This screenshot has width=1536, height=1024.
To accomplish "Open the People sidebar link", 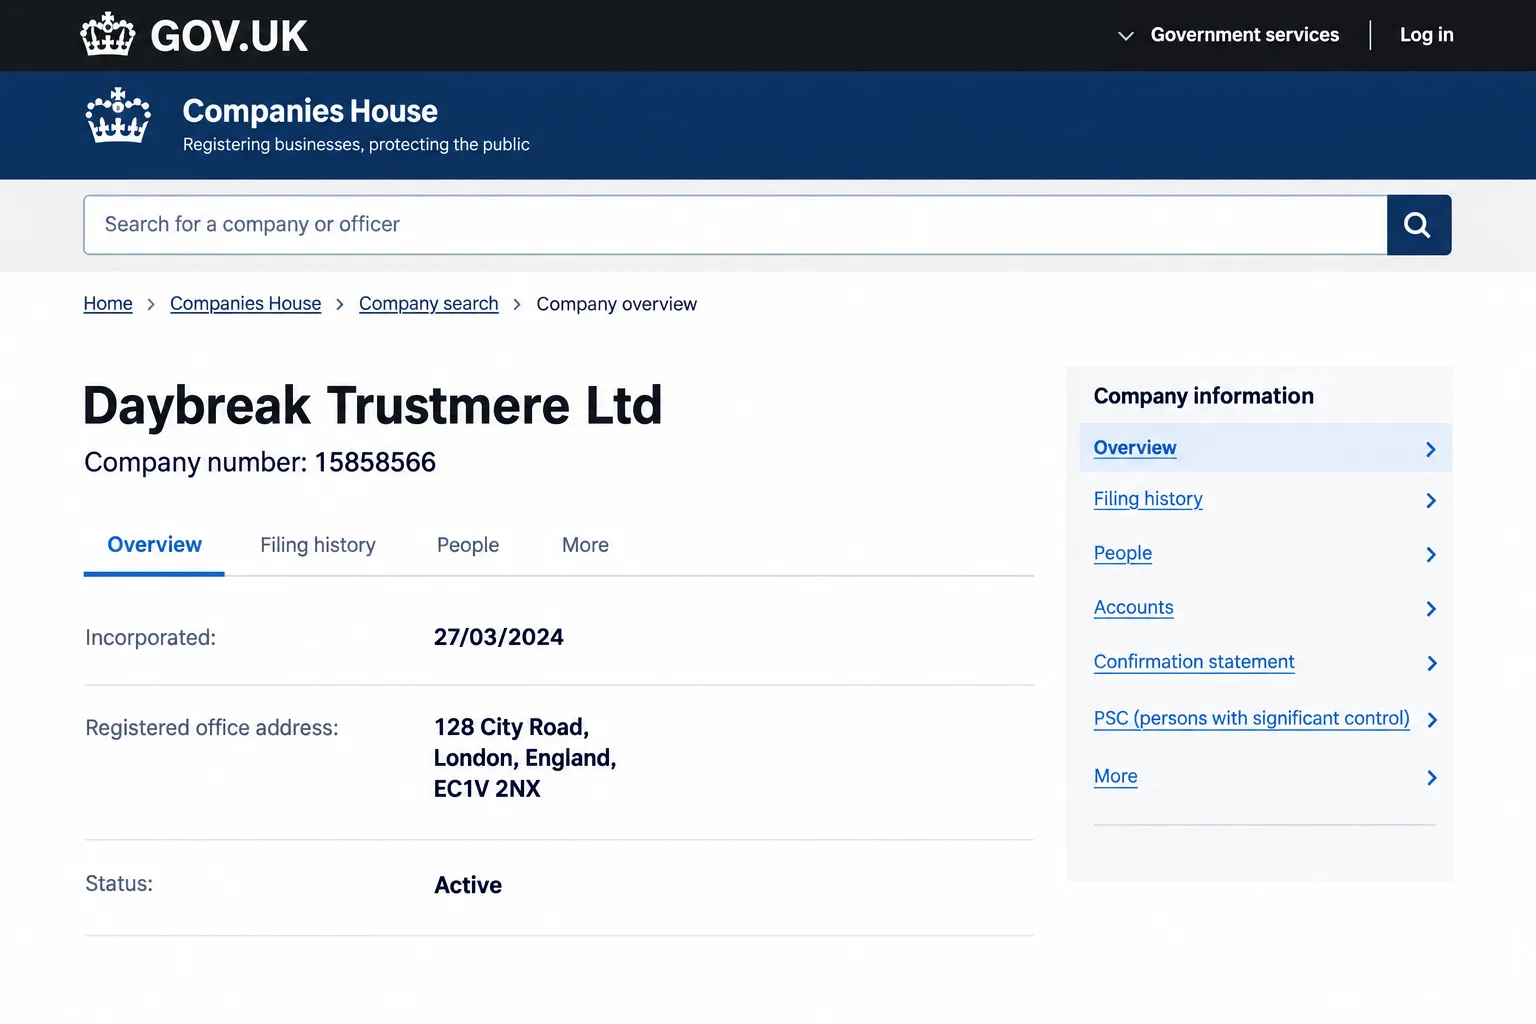I will click(x=1123, y=553).
